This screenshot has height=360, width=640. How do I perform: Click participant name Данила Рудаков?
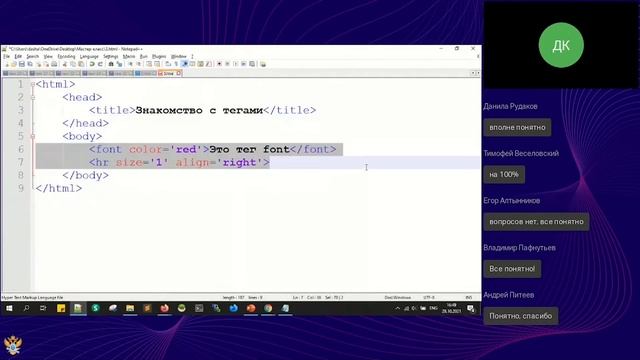tap(510, 107)
